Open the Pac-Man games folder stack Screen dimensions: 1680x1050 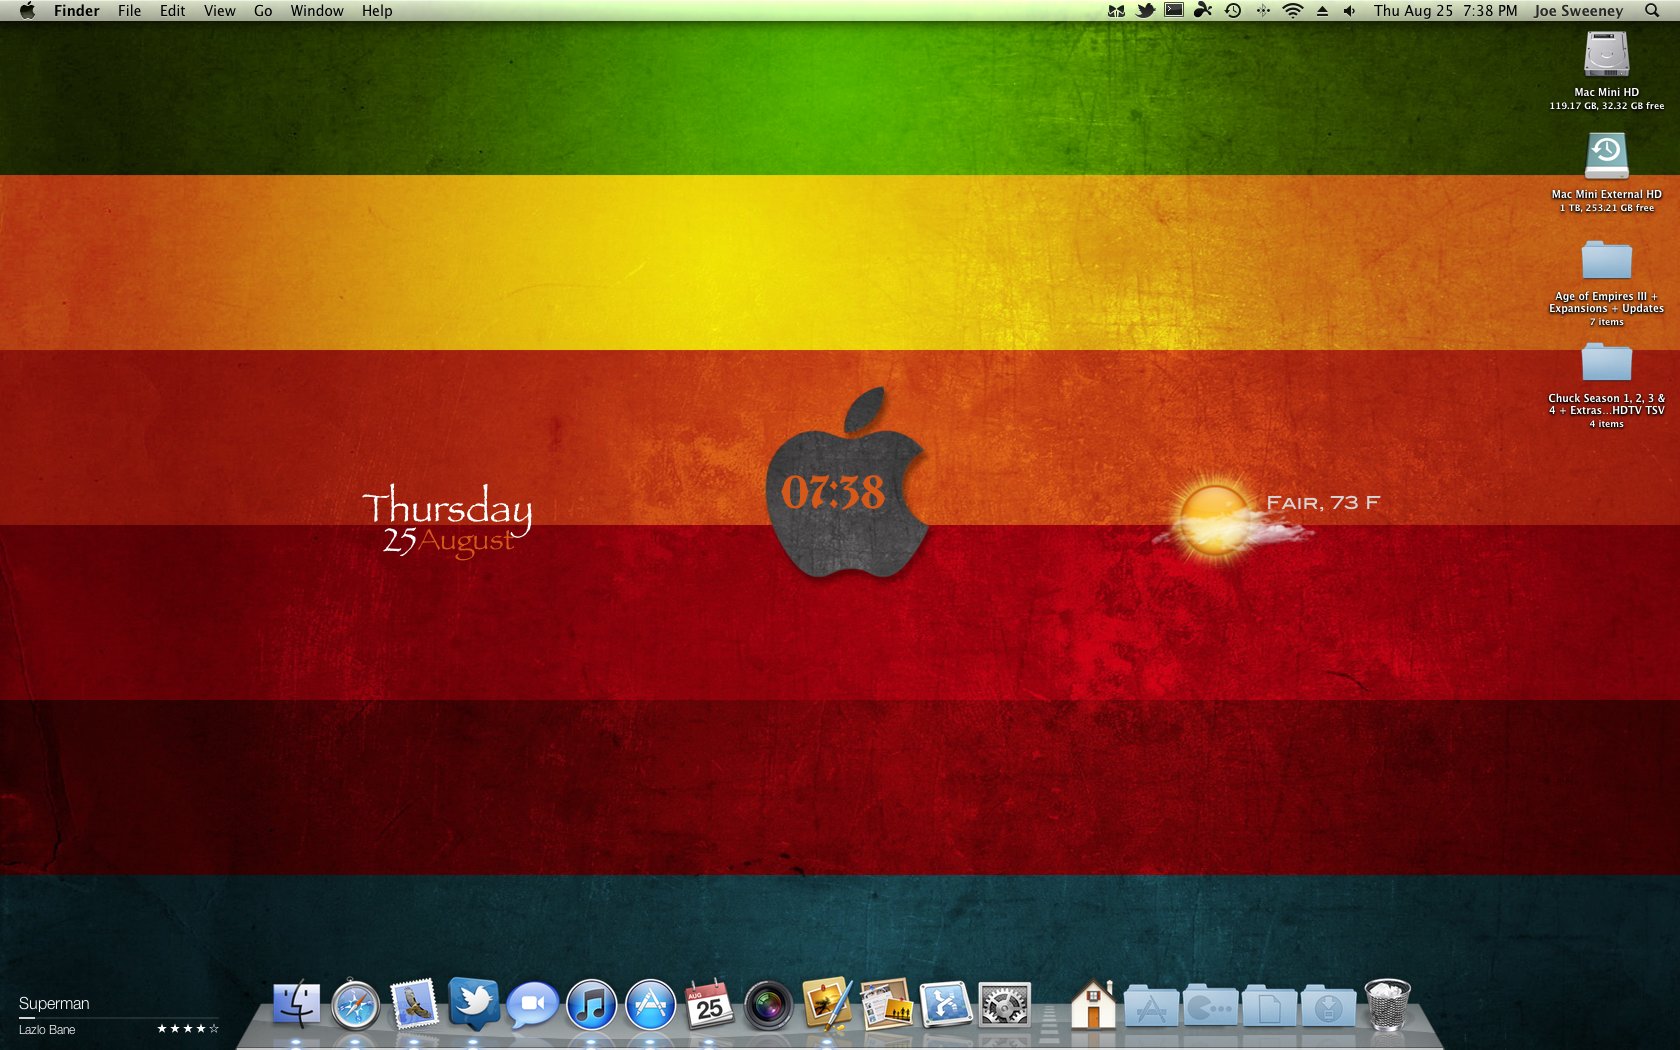click(x=1210, y=1006)
